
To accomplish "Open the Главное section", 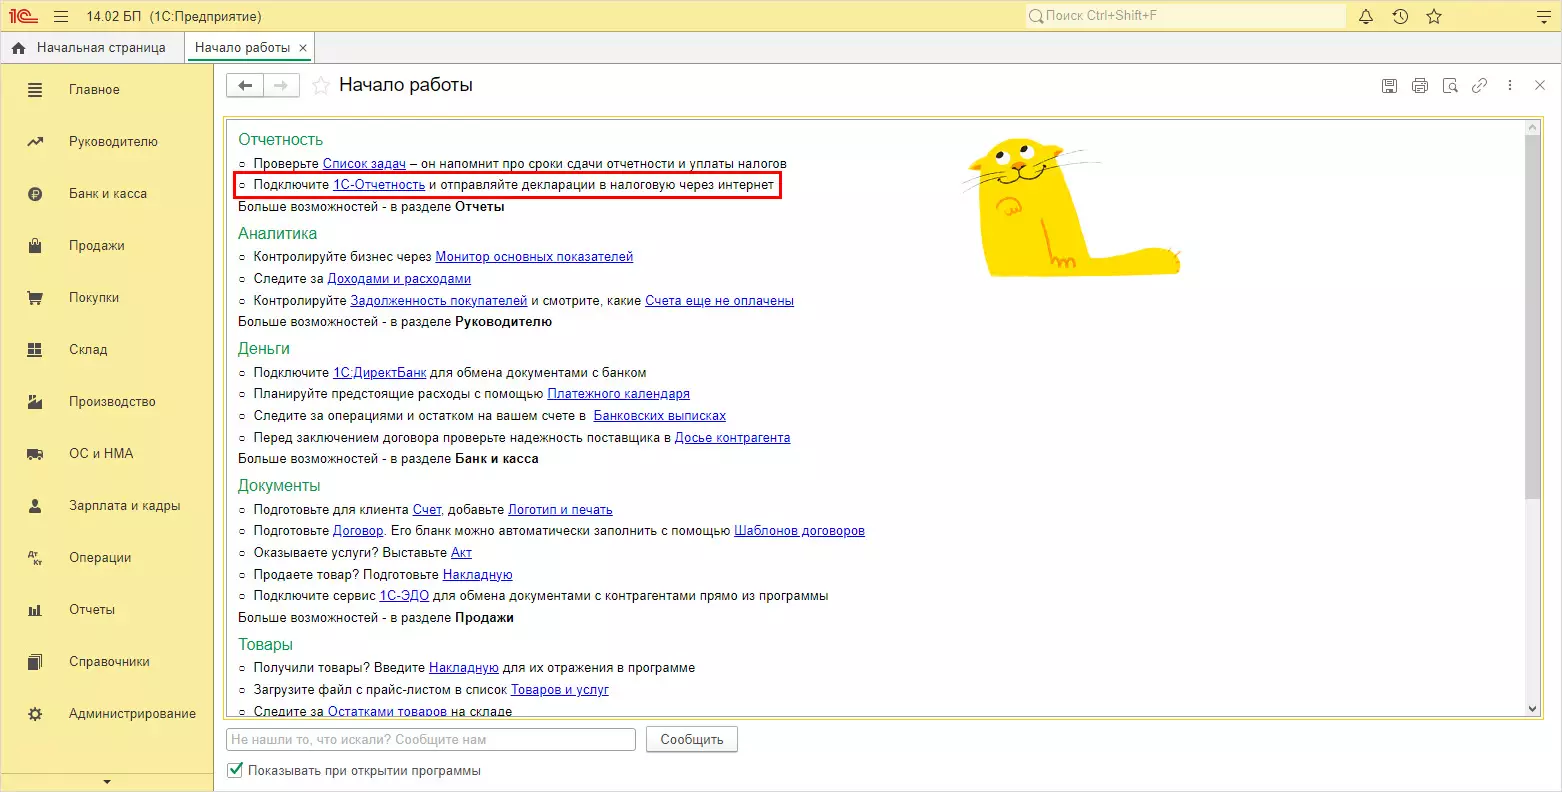I will [94, 90].
